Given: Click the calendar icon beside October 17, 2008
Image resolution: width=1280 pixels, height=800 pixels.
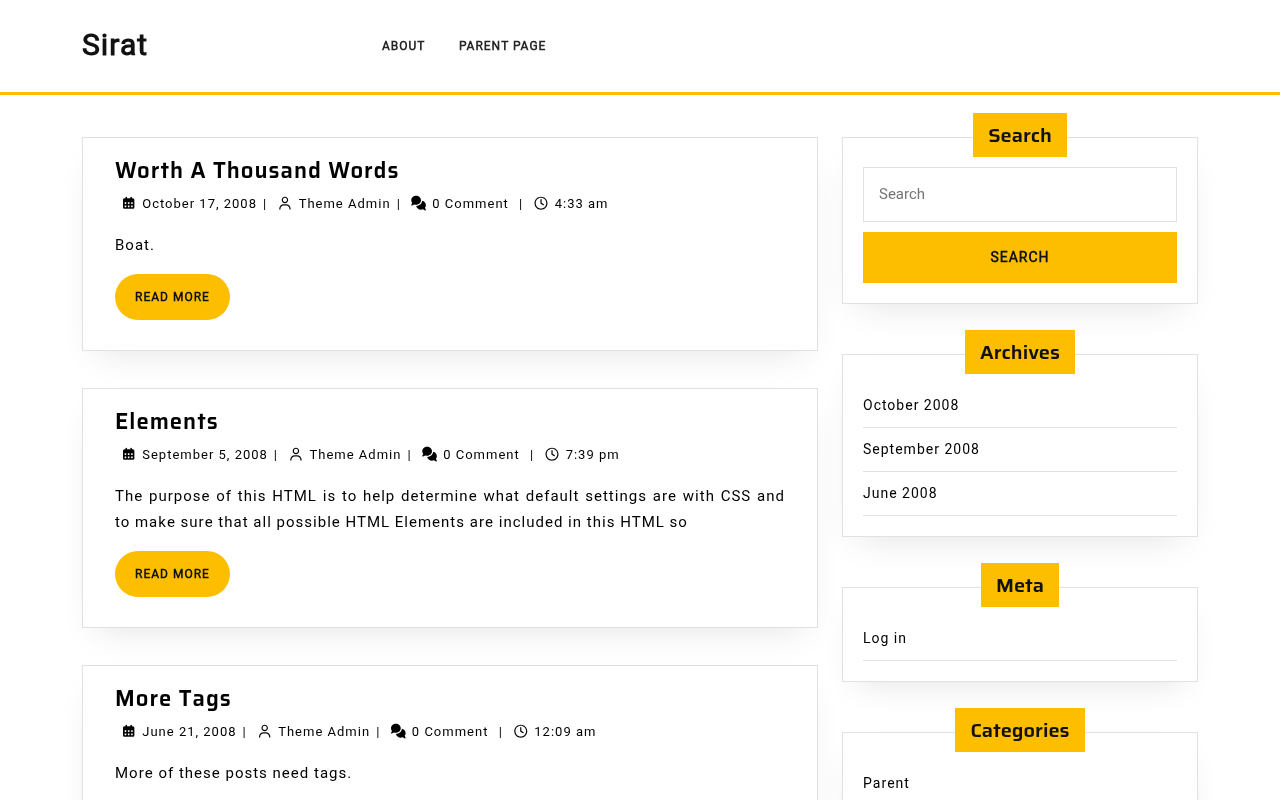Looking at the screenshot, I should point(129,204).
